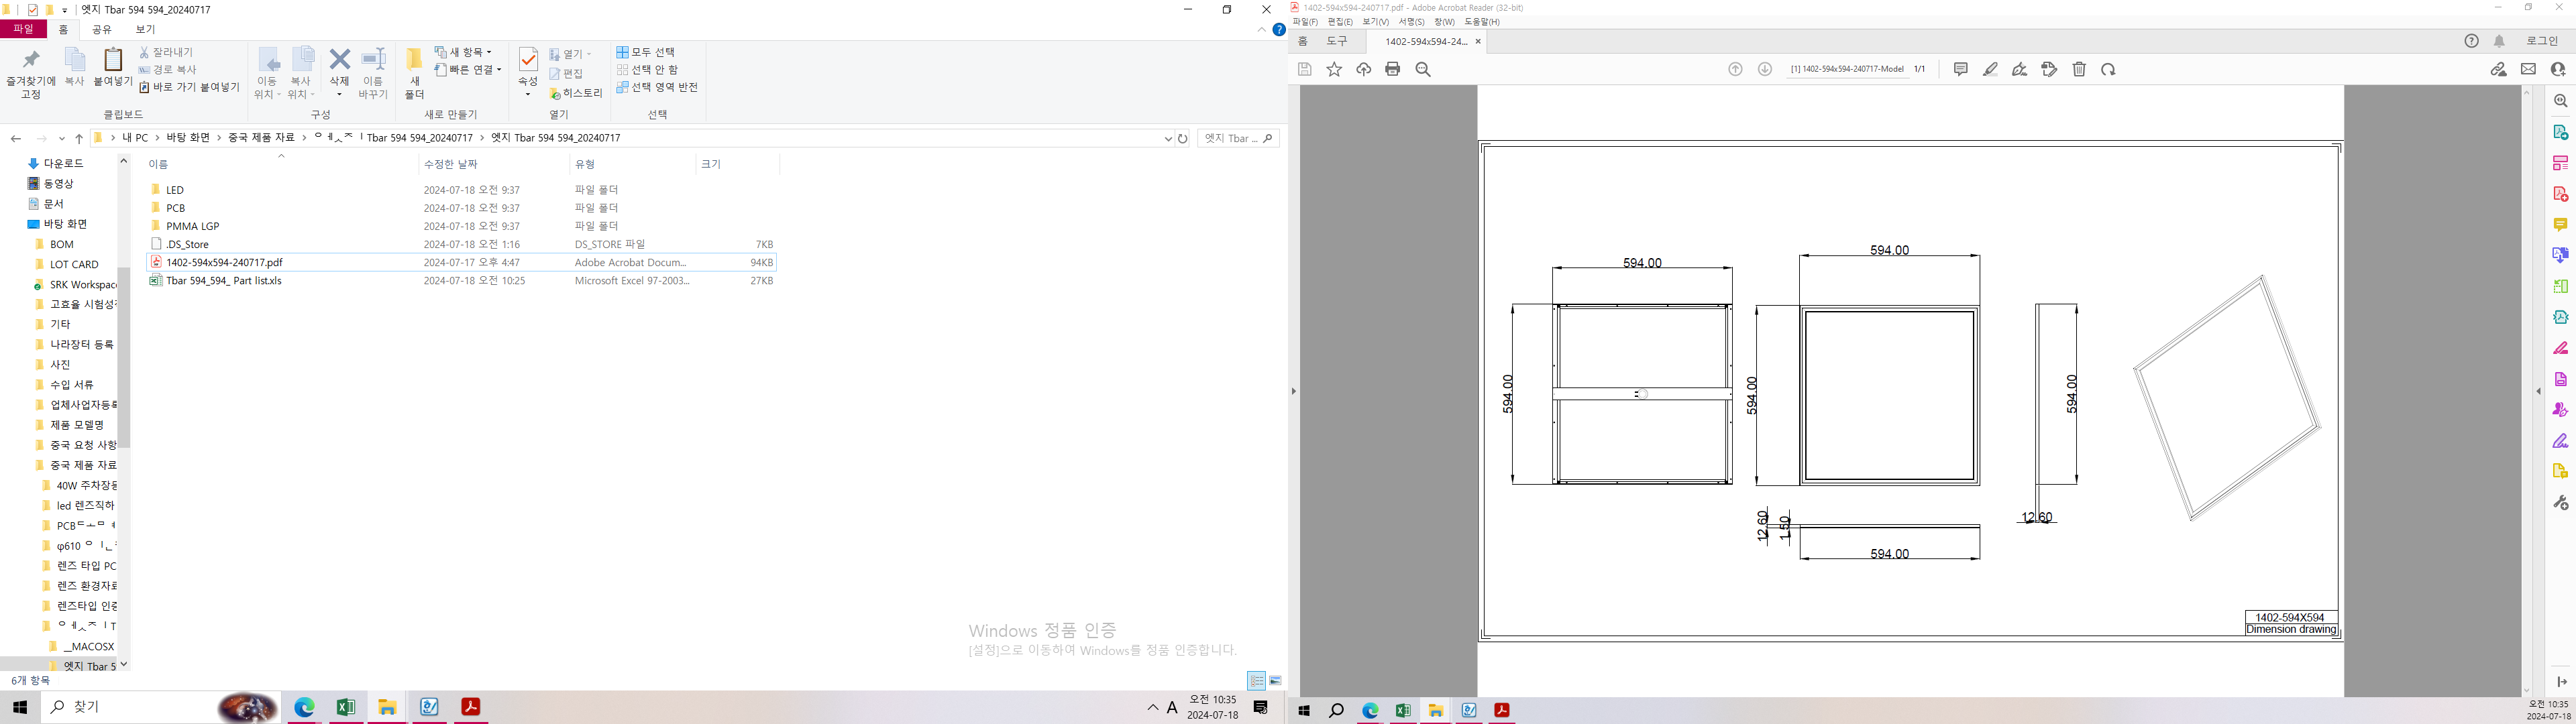Create a New folder (새 폴더) in Explorer

[x=415, y=73]
